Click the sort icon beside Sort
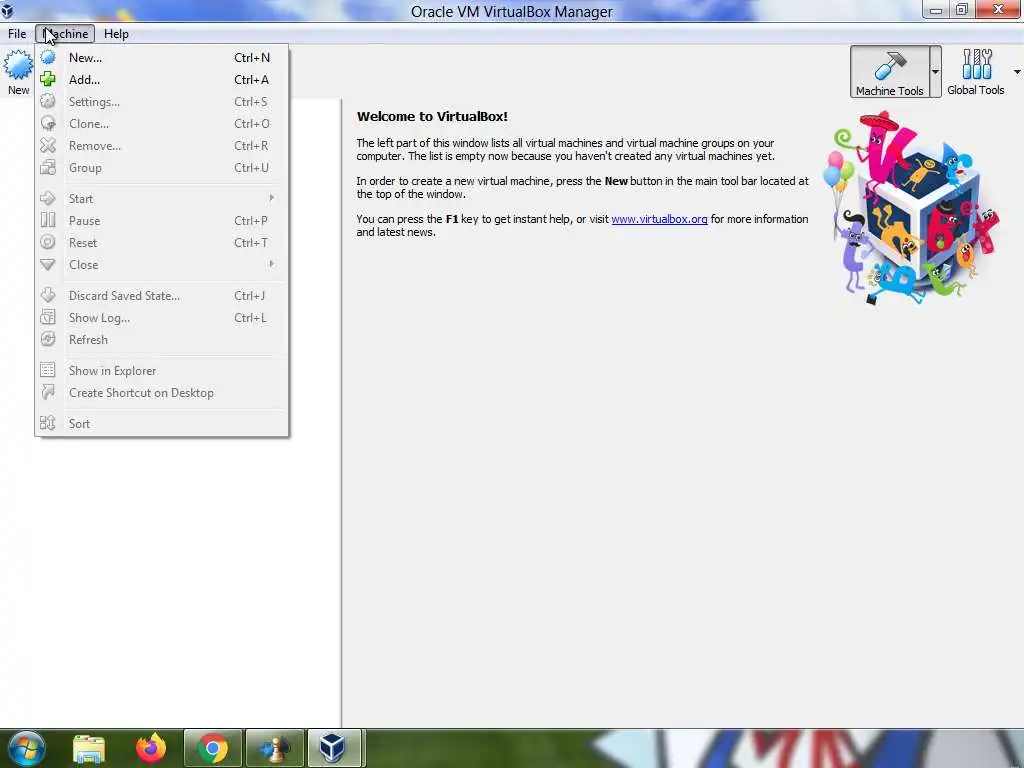Screen dimensions: 1024x768 48,423
